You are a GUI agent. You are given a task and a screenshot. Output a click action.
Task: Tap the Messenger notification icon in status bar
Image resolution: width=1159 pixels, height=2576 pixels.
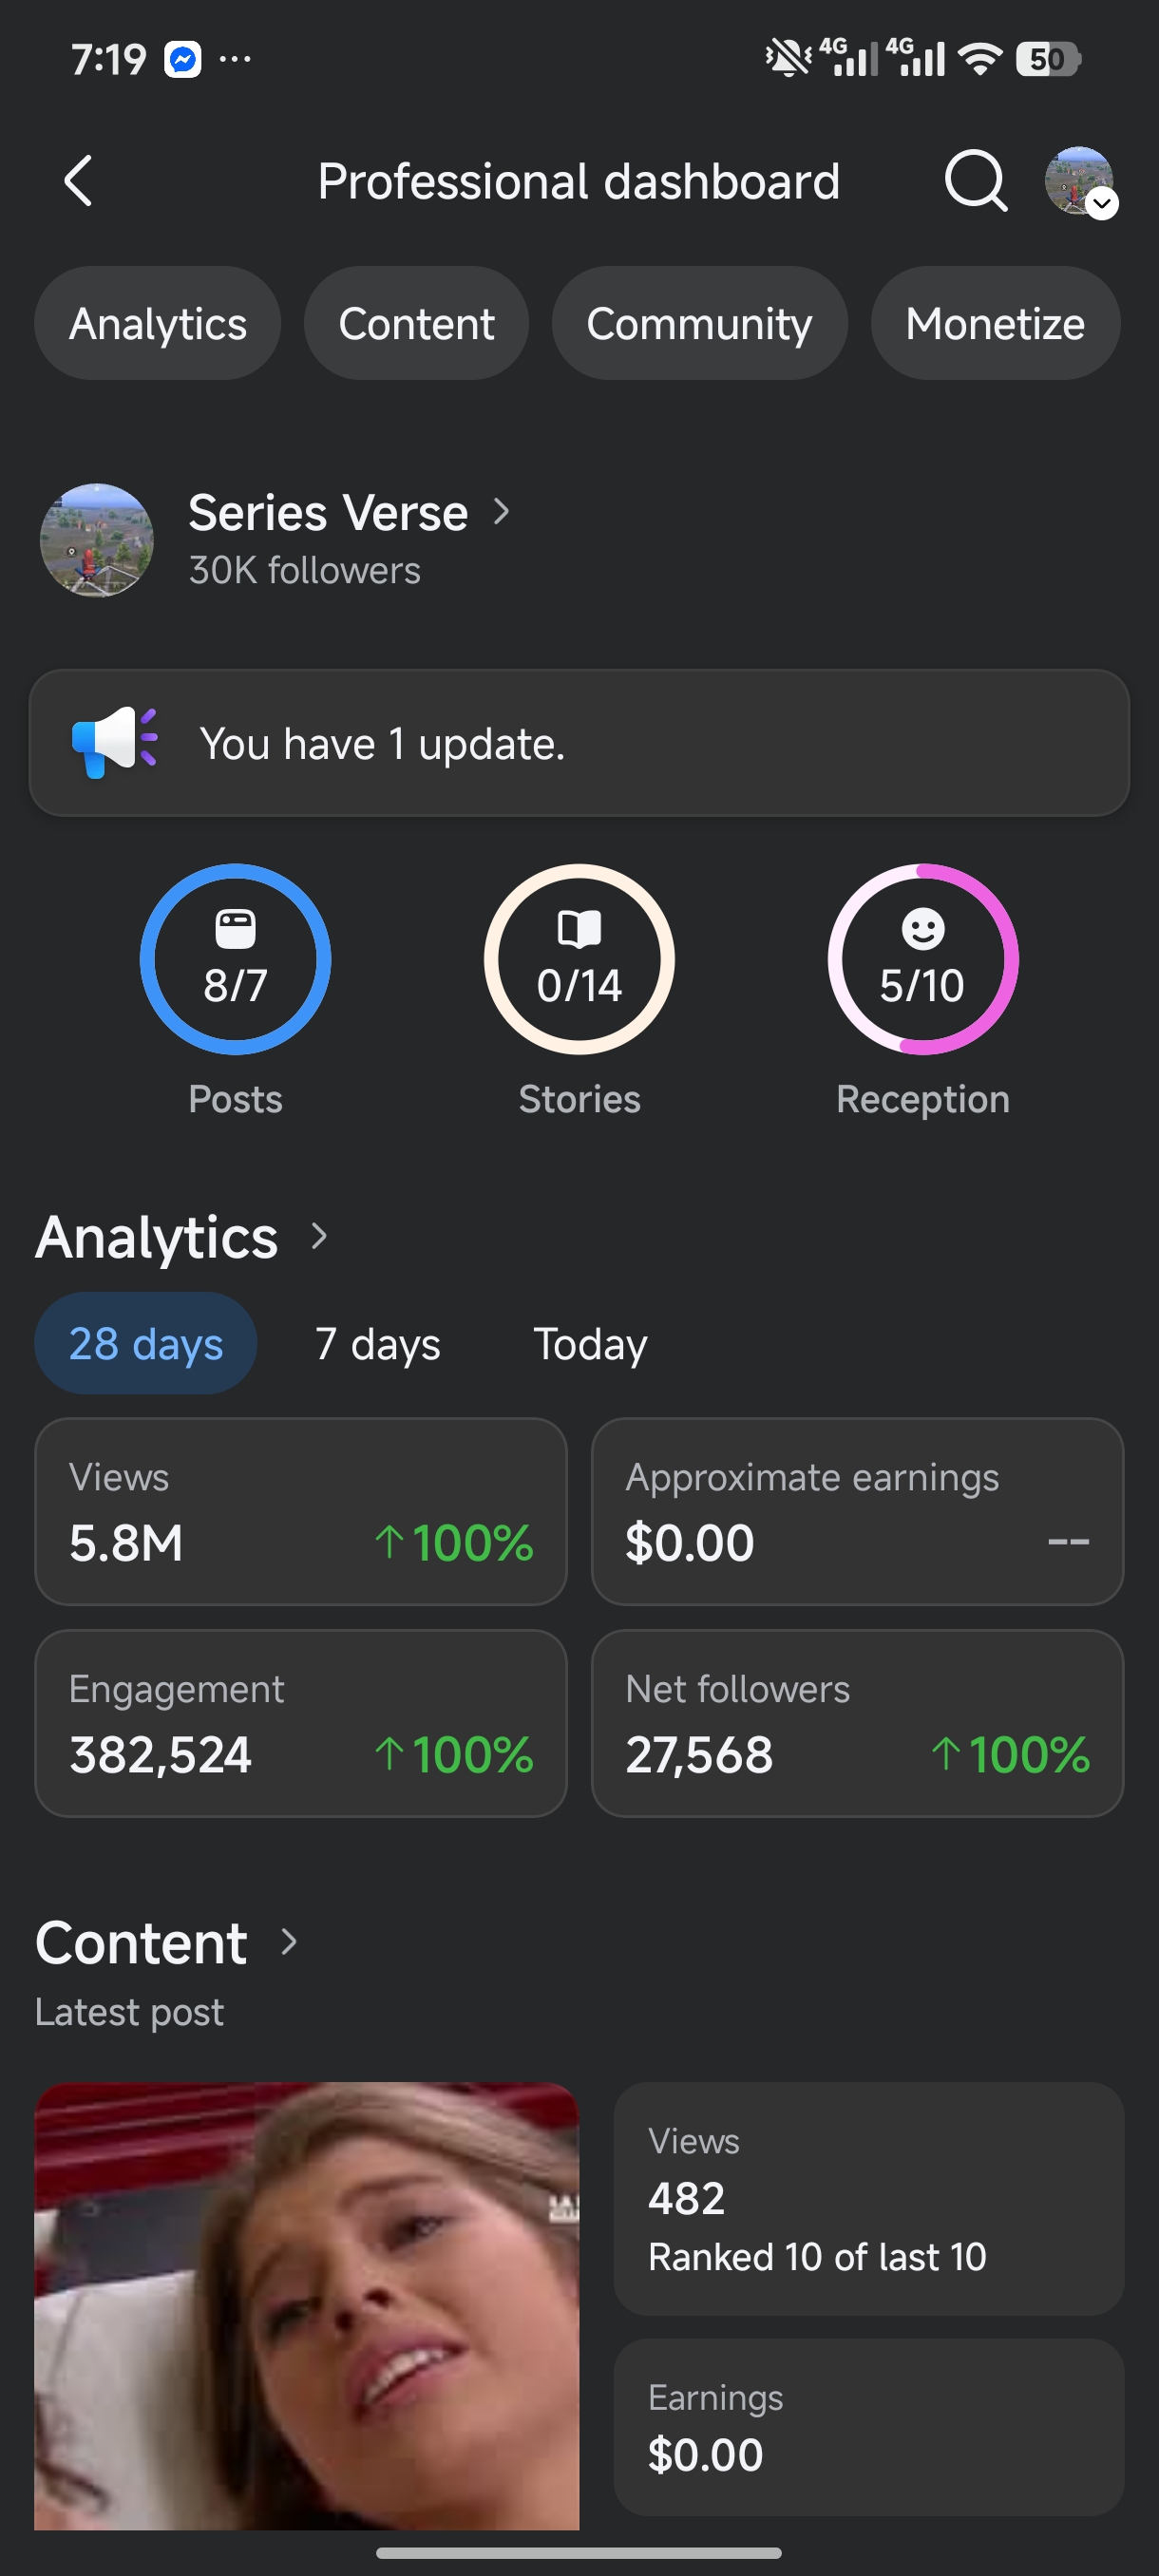(183, 60)
